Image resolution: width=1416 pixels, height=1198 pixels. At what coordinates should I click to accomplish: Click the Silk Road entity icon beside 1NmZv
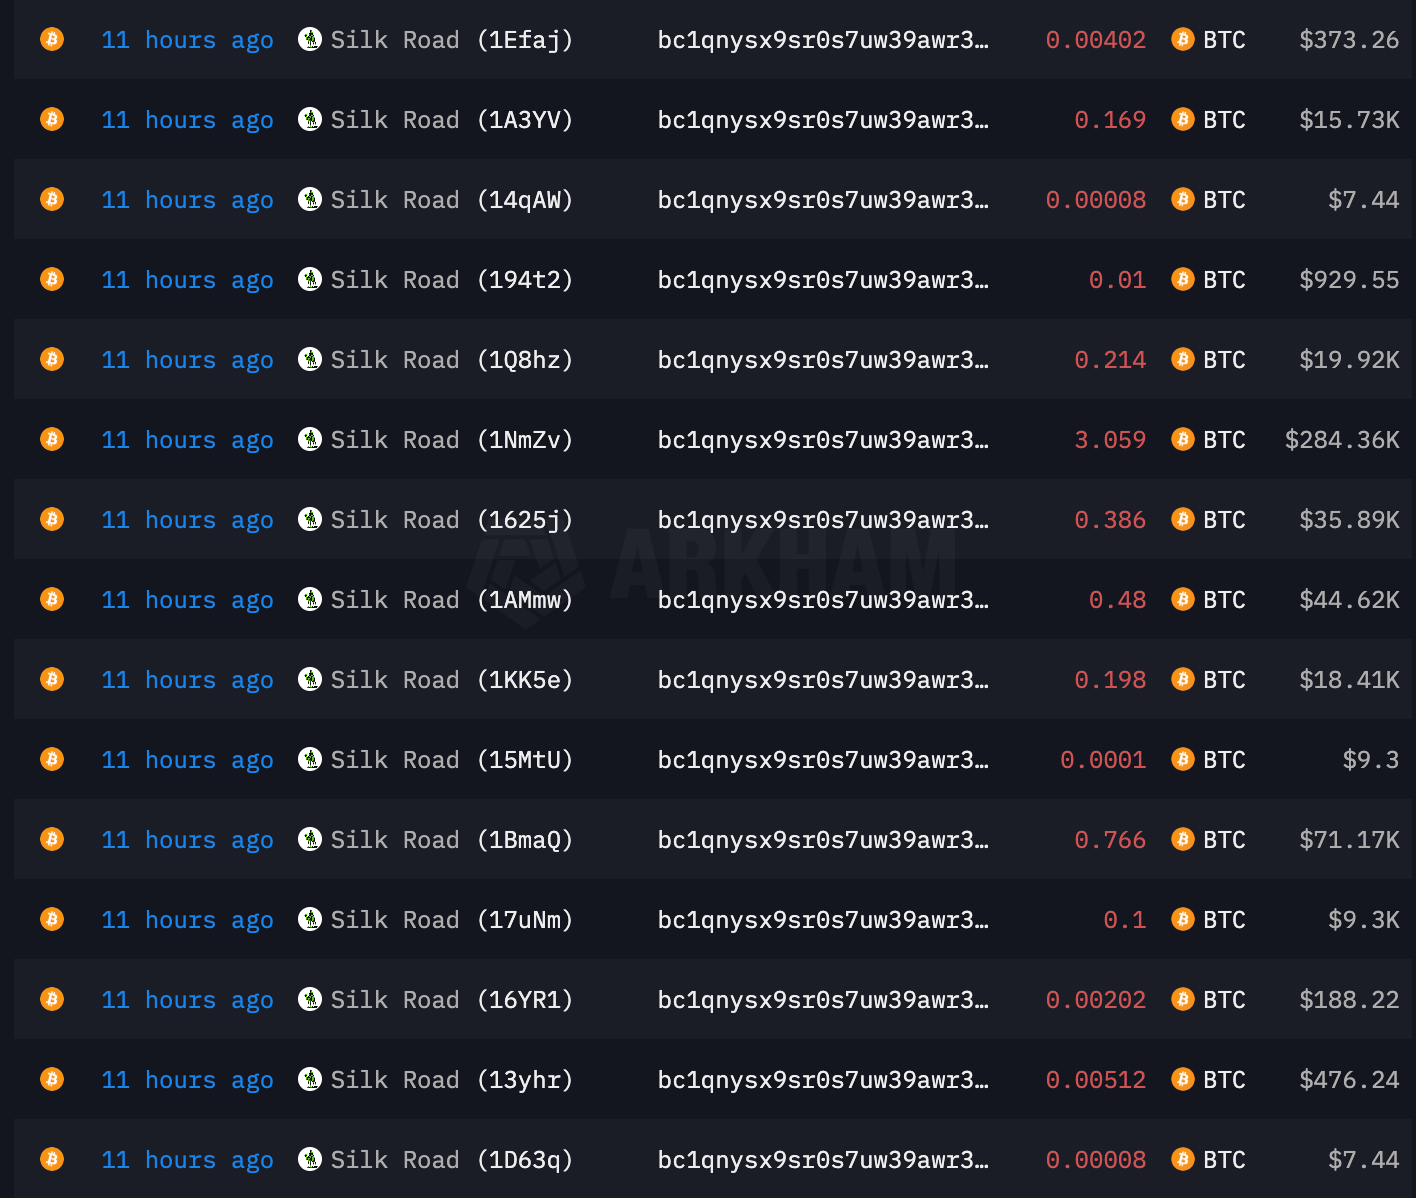310,439
